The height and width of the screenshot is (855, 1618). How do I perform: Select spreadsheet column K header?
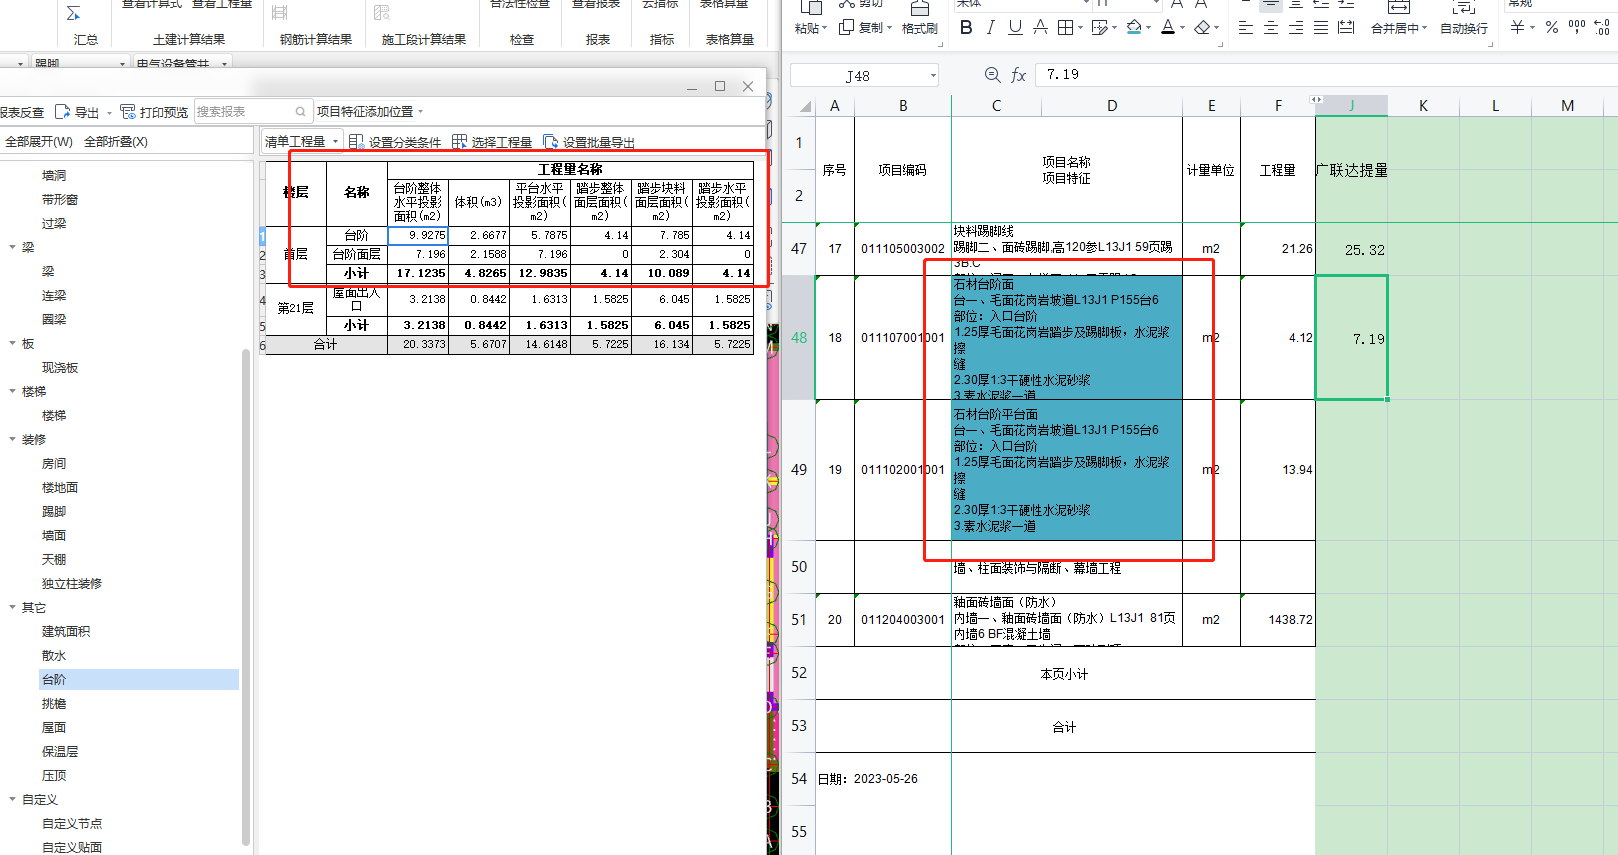click(x=1423, y=106)
